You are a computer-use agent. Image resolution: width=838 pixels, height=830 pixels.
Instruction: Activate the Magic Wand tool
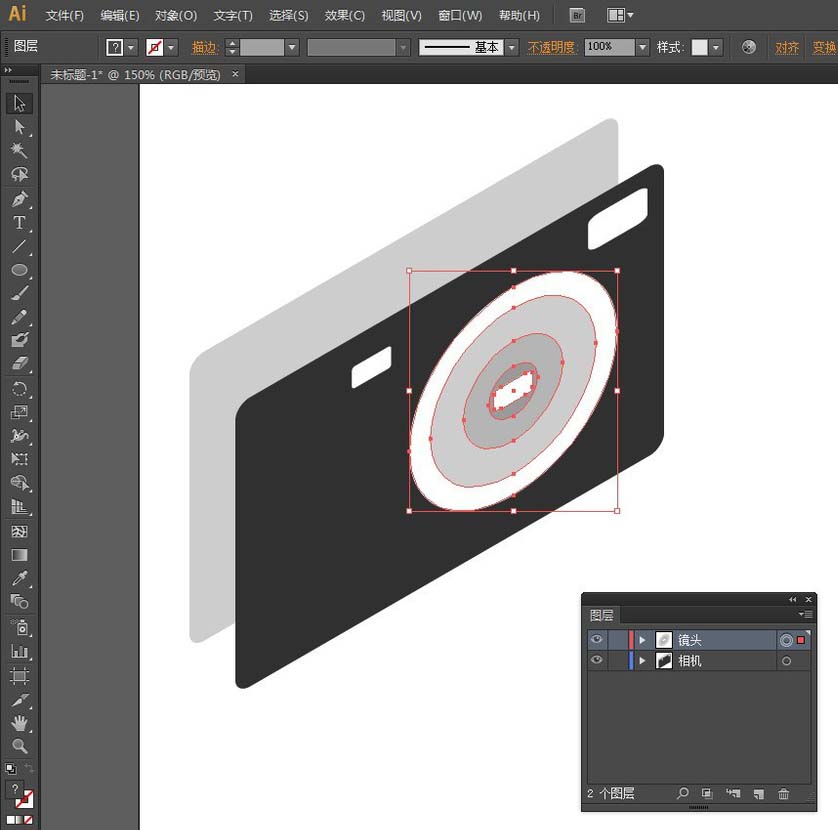pyautogui.click(x=19, y=151)
